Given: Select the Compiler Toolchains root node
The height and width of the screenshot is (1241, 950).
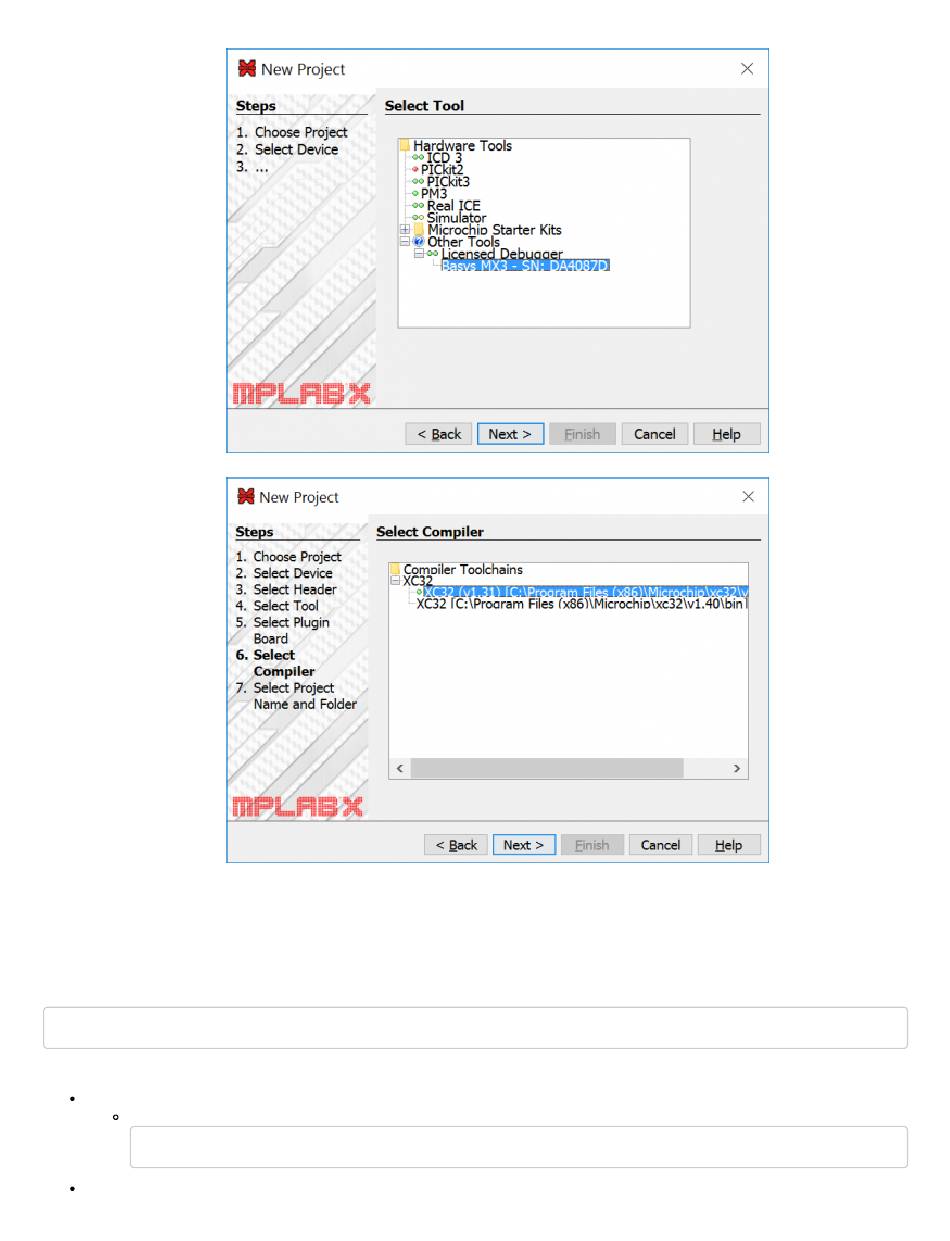Looking at the screenshot, I should pos(463,569).
